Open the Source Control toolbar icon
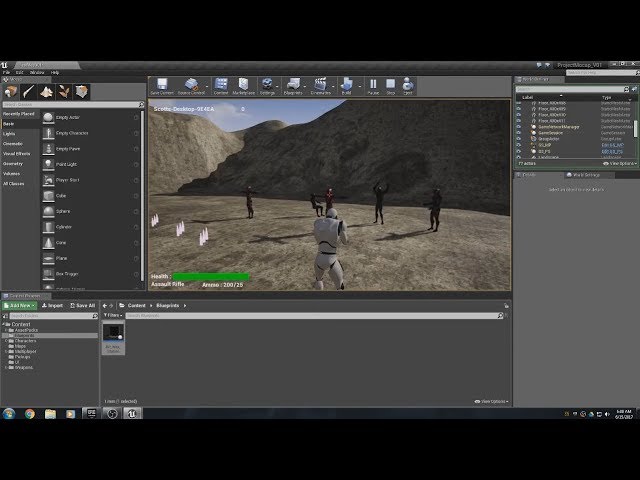Image resolution: width=640 pixels, height=480 pixels. click(191, 86)
